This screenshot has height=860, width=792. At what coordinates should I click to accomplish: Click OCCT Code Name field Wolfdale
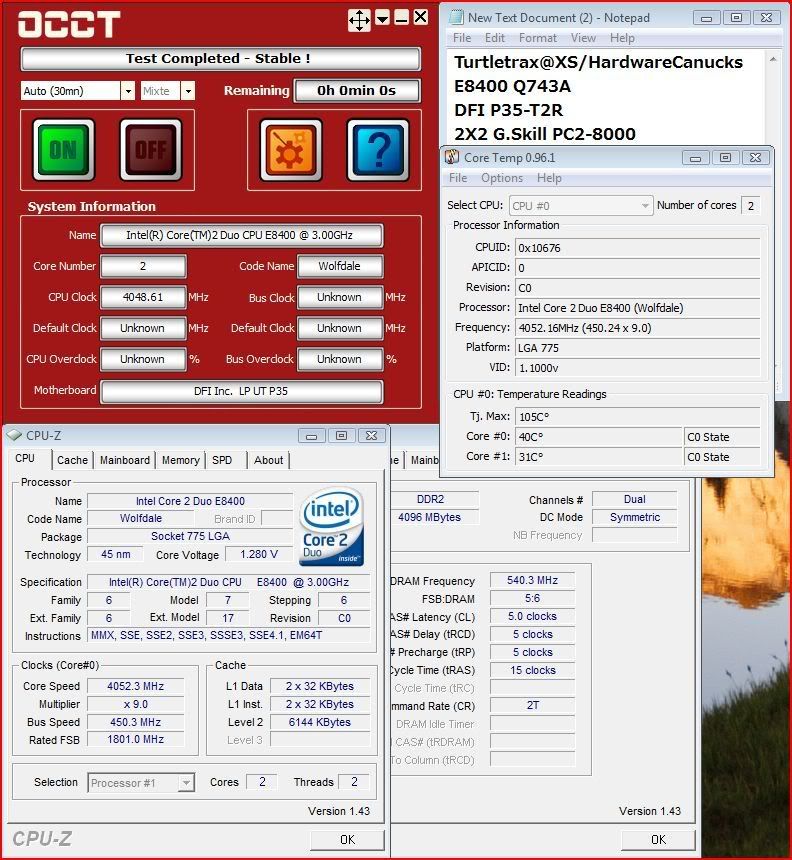[340, 267]
